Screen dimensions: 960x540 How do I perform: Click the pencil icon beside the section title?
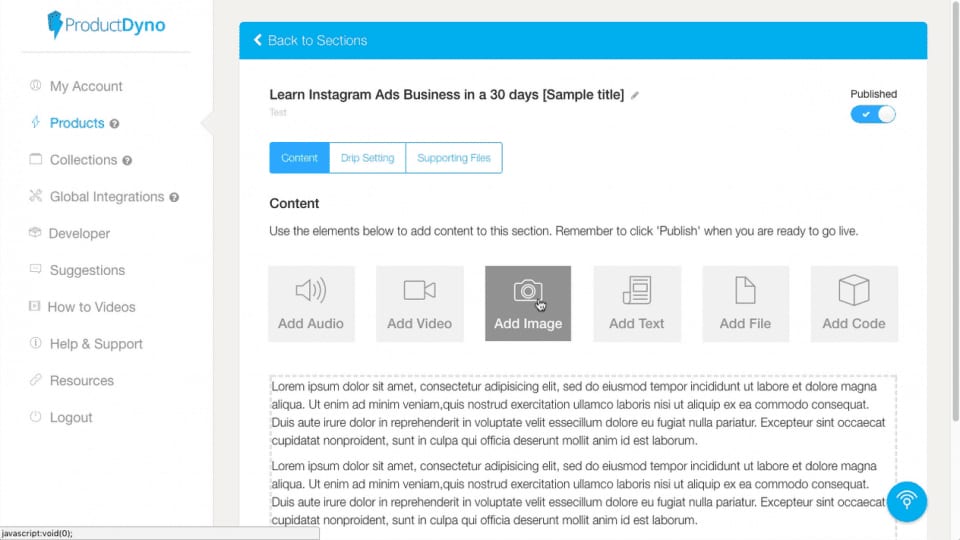tap(635, 96)
